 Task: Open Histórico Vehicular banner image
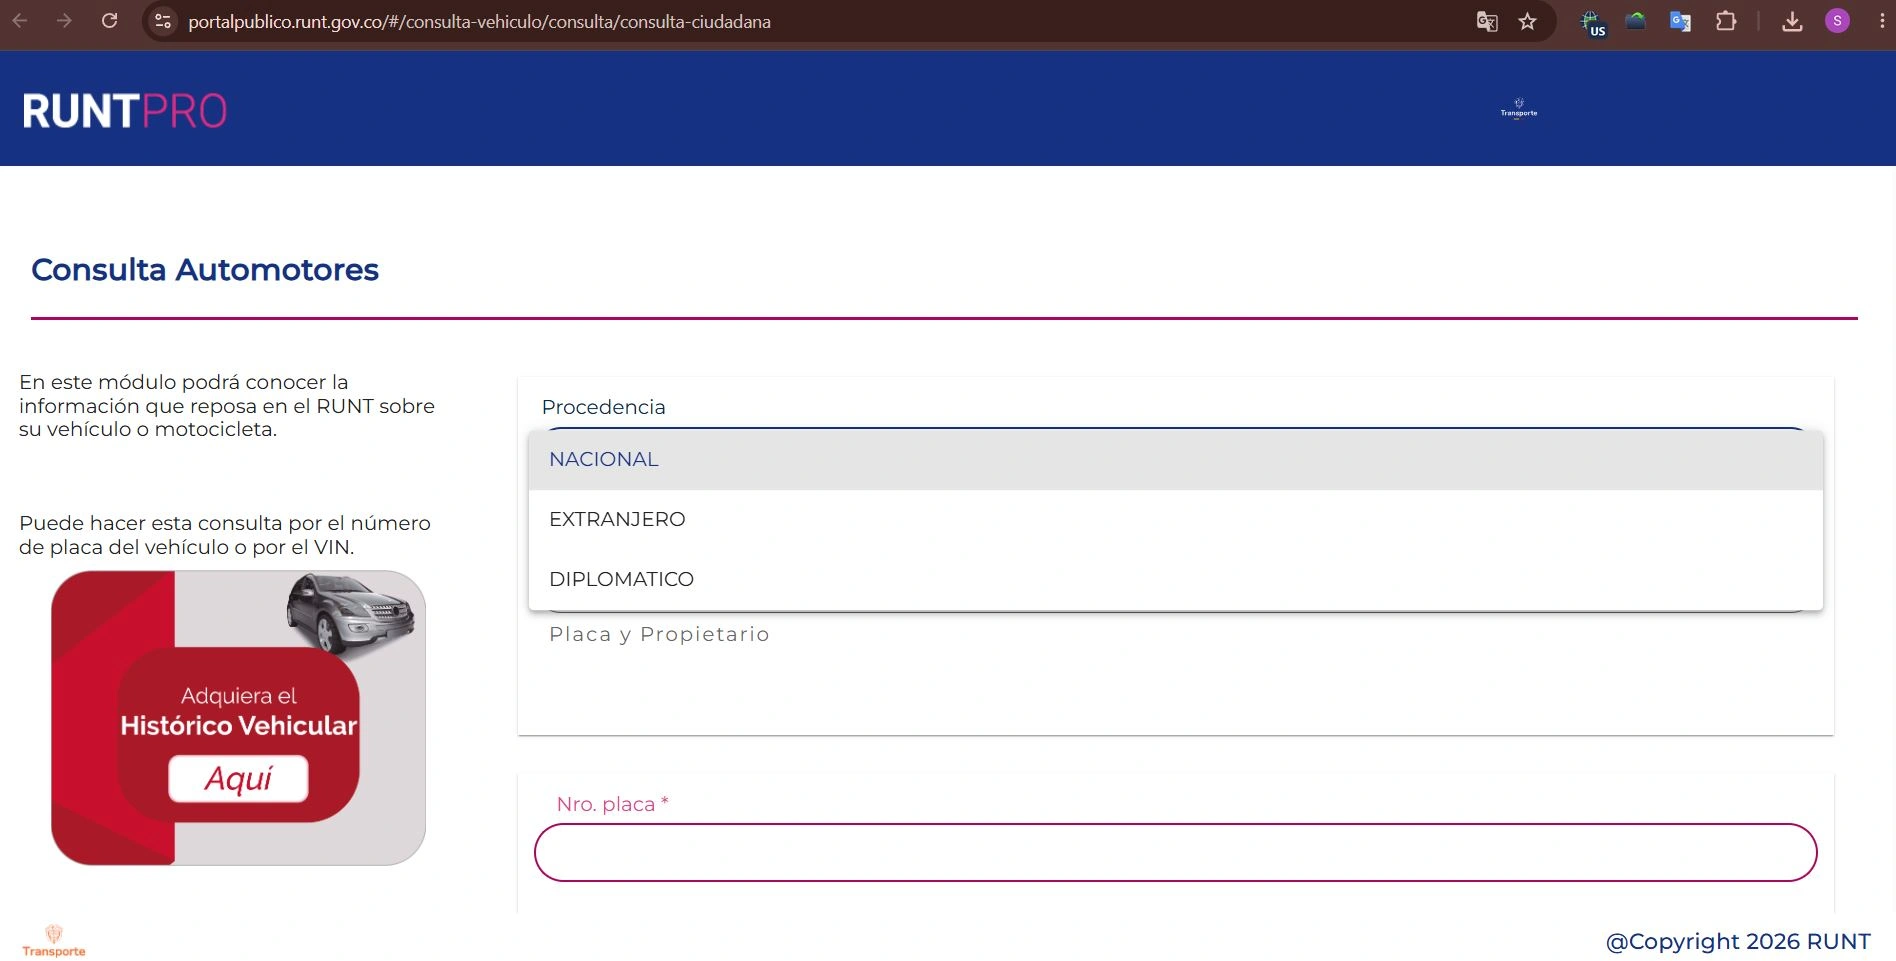point(238,718)
